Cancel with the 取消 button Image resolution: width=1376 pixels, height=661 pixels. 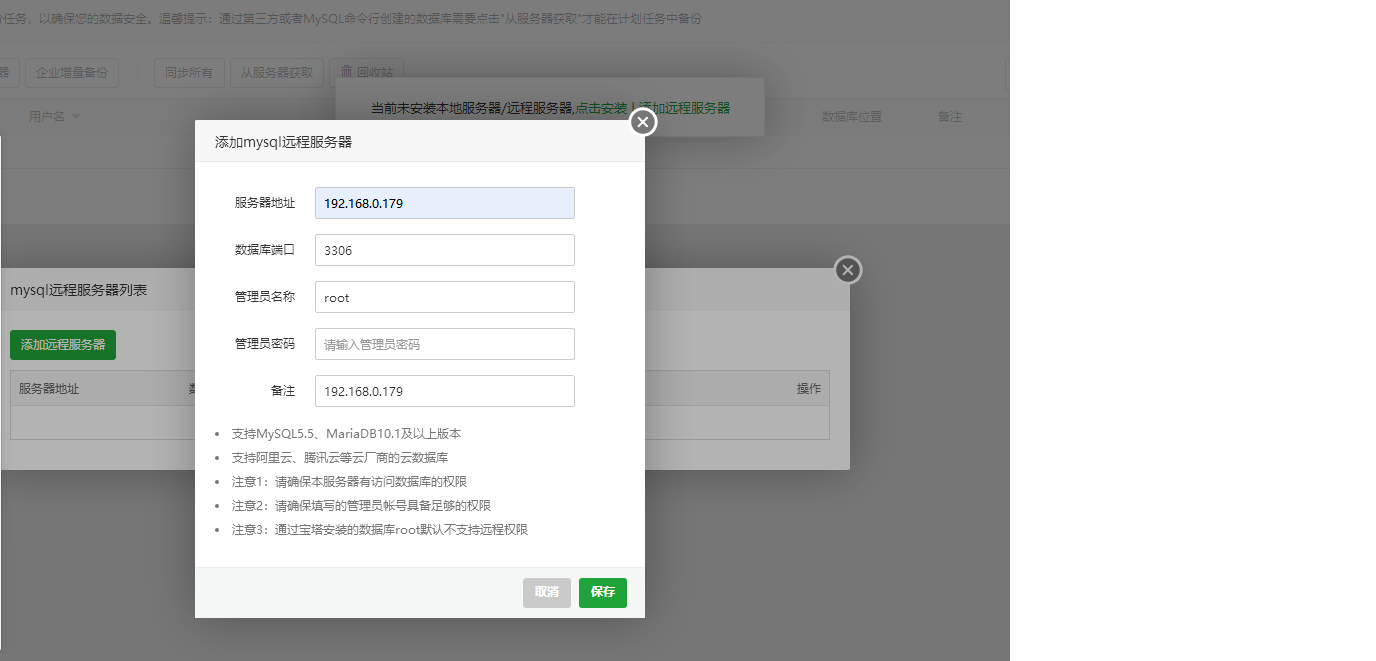[x=547, y=592]
